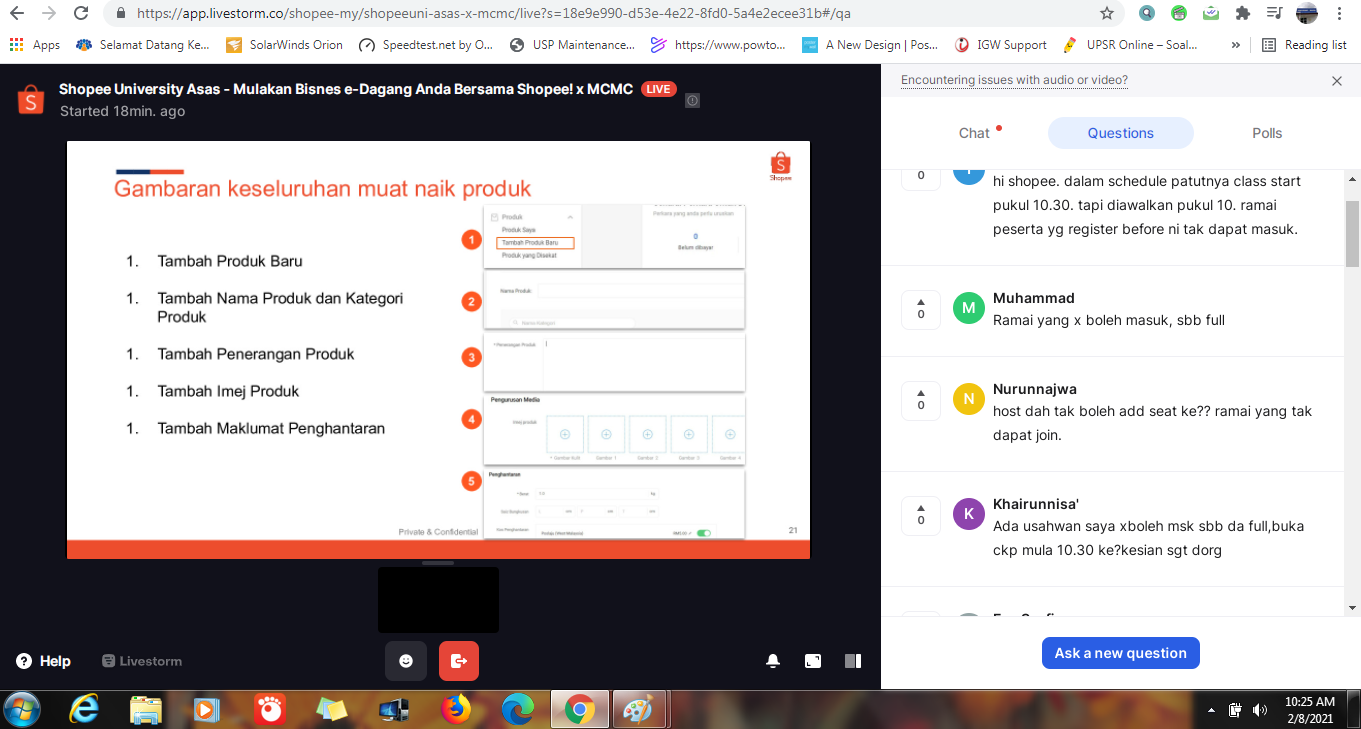
Task: Open notifications bell in Livestorm
Action: tap(773, 661)
